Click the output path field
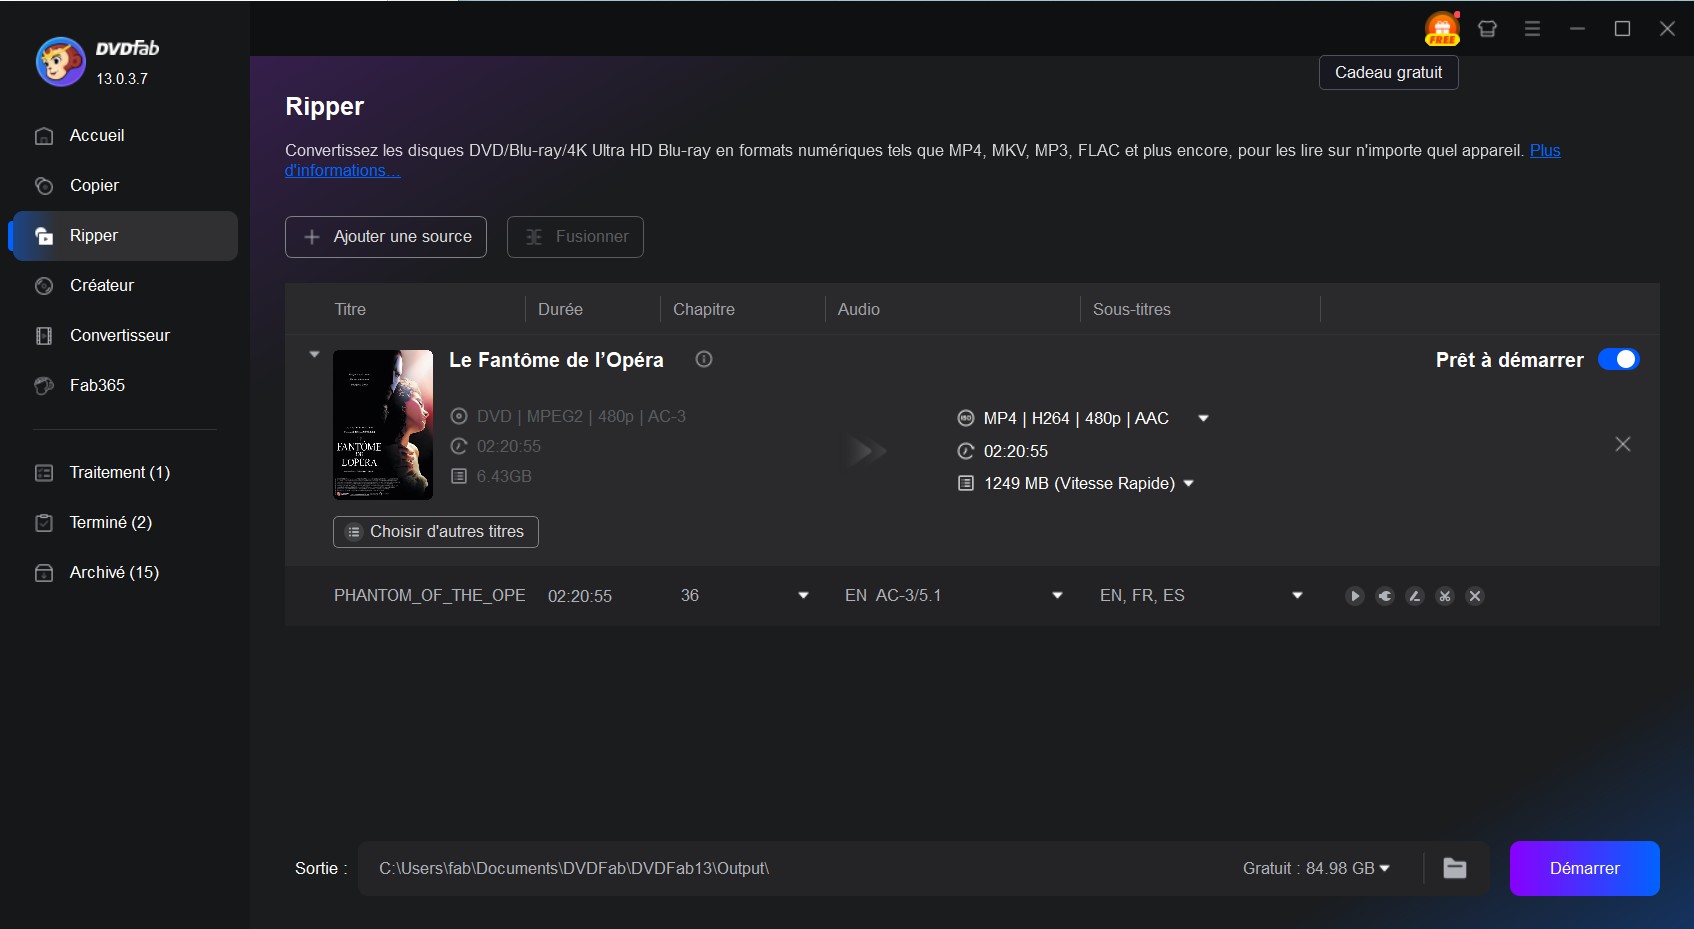 click(x=795, y=868)
